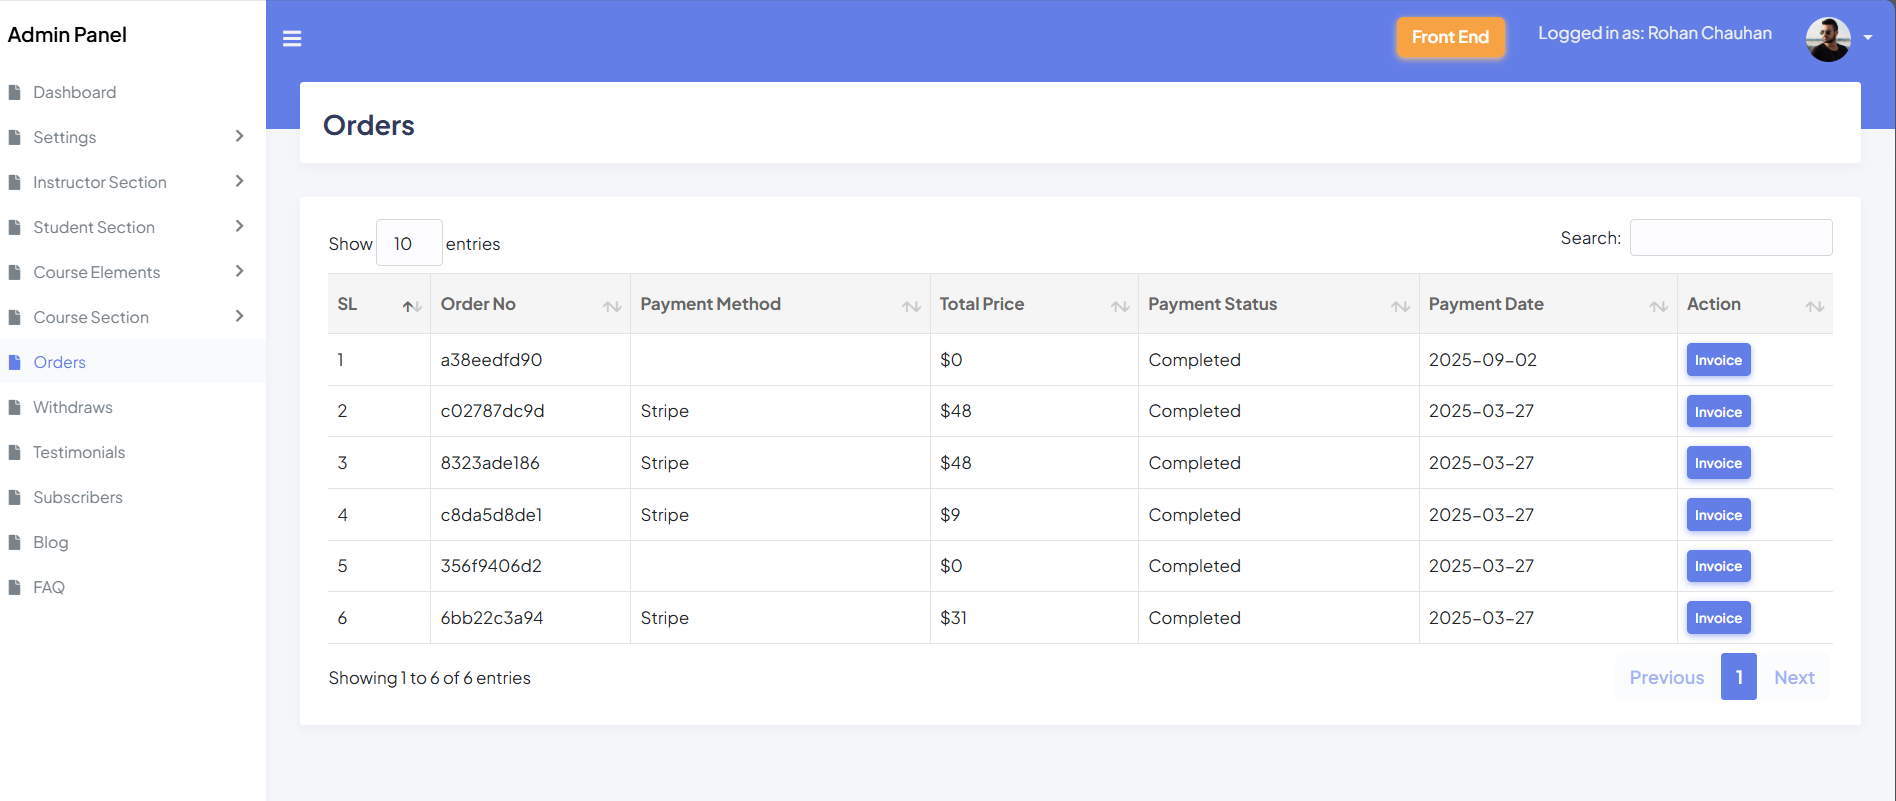The width and height of the screenshot is (1896, 801).
Task: Sort by Order No column arrows
Action: 612,306
